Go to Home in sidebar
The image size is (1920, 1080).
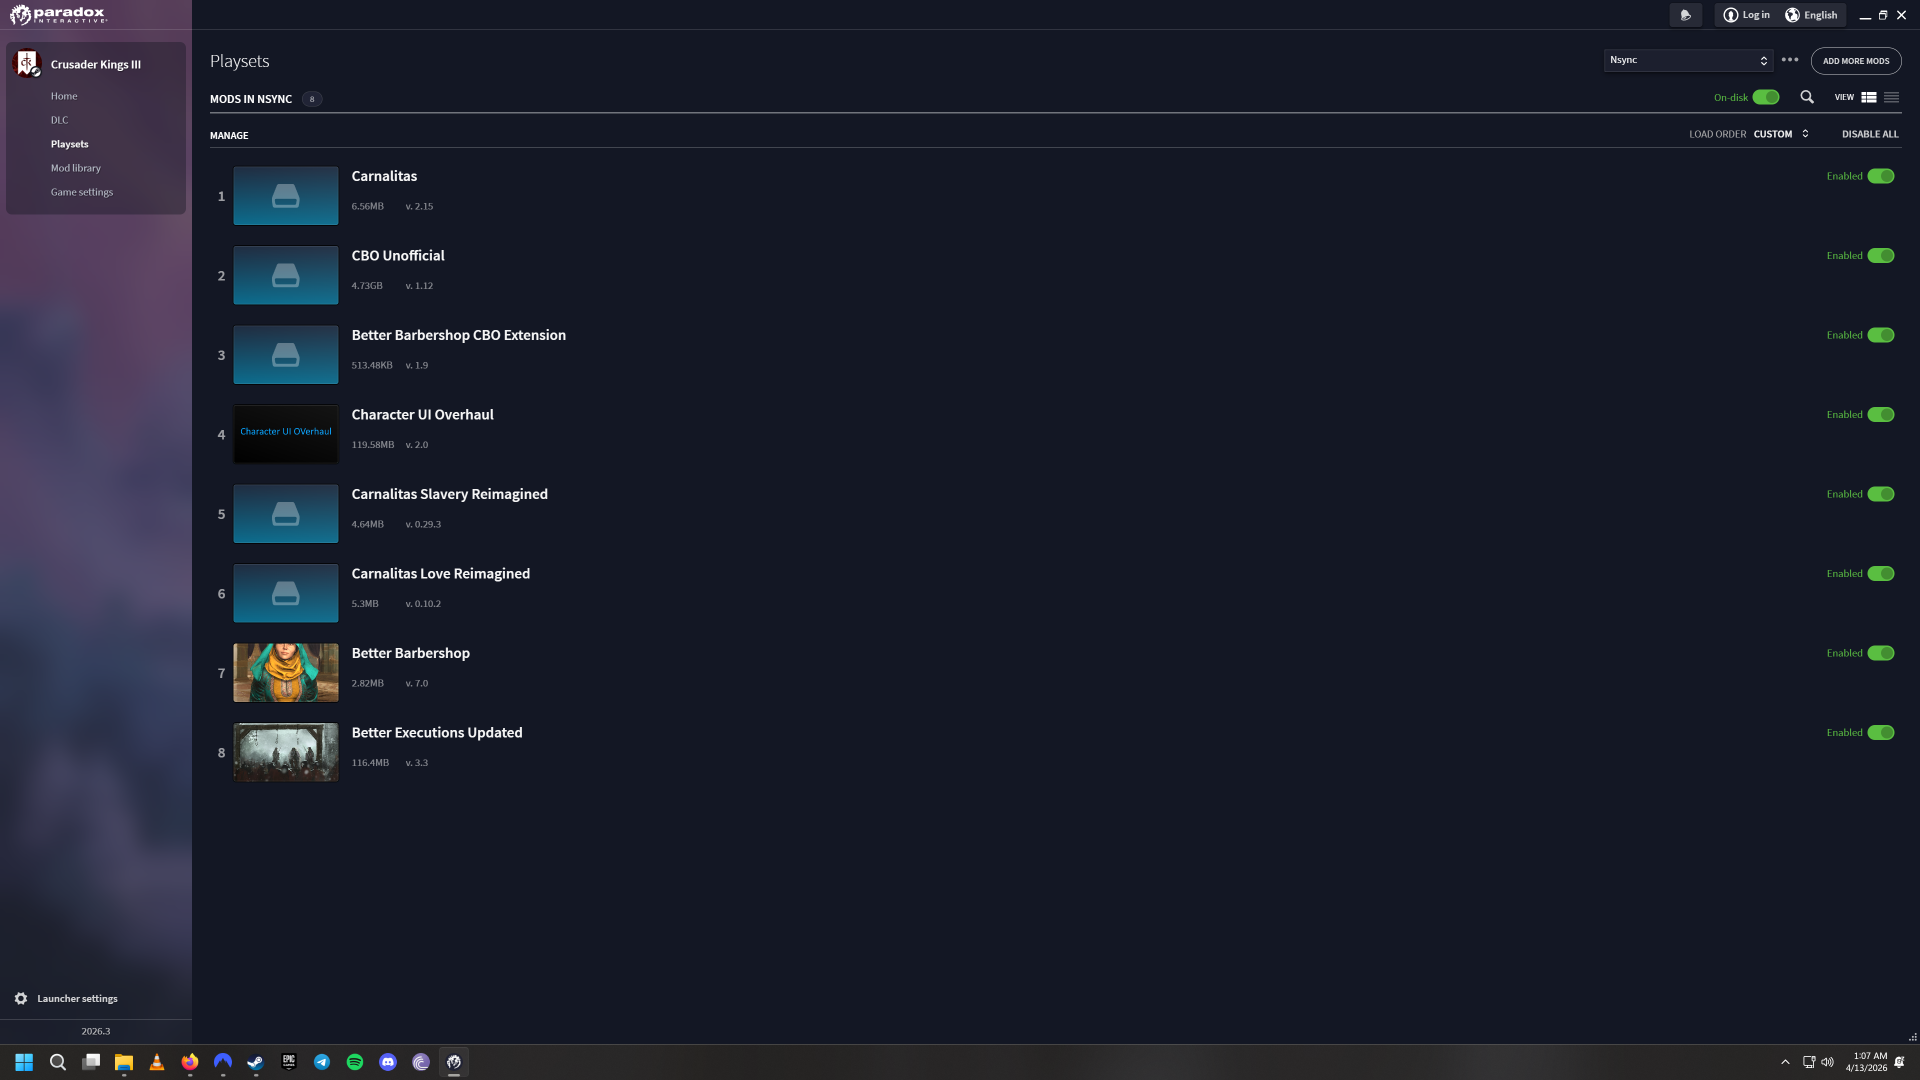(64, 96)
